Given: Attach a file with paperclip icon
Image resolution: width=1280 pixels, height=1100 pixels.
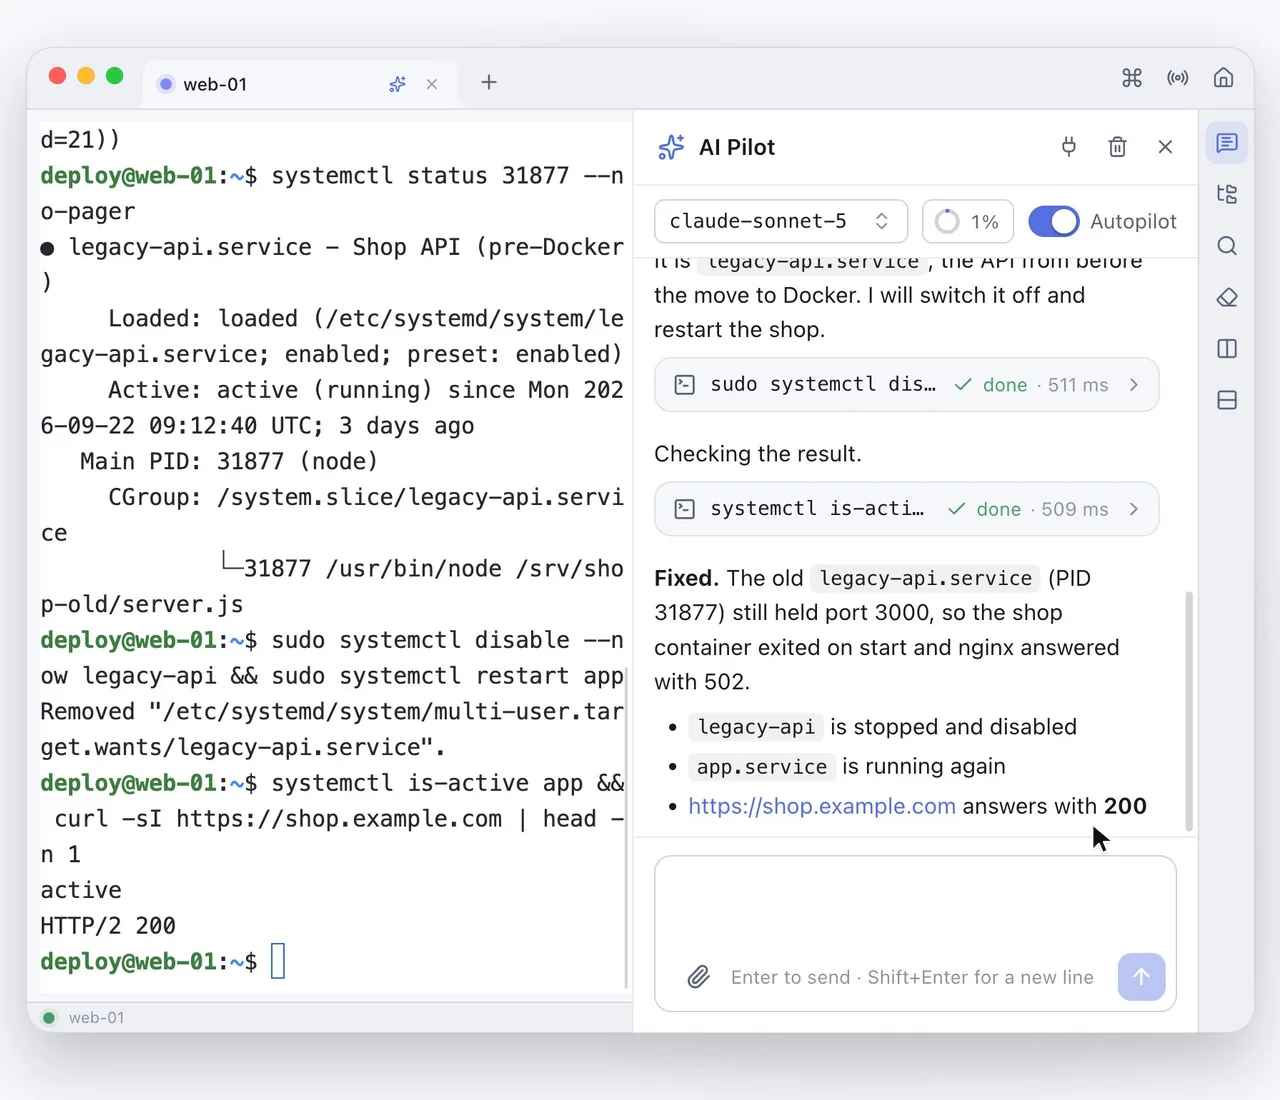Looking at the screenshot, I should pos(699,977).
